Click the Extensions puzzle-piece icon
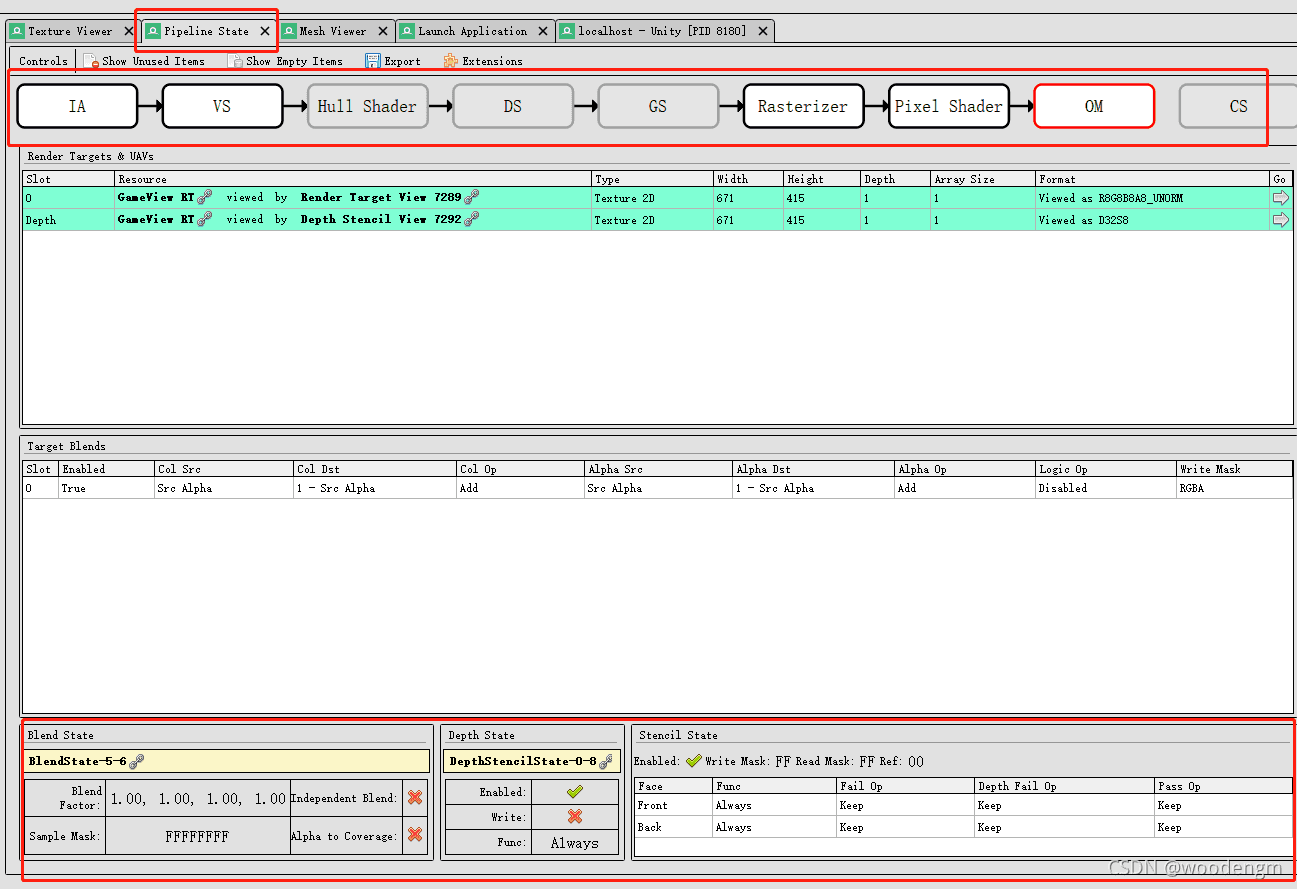This screenshot has height=889, width=1297. pyautogui.click(x=451, y=61)
